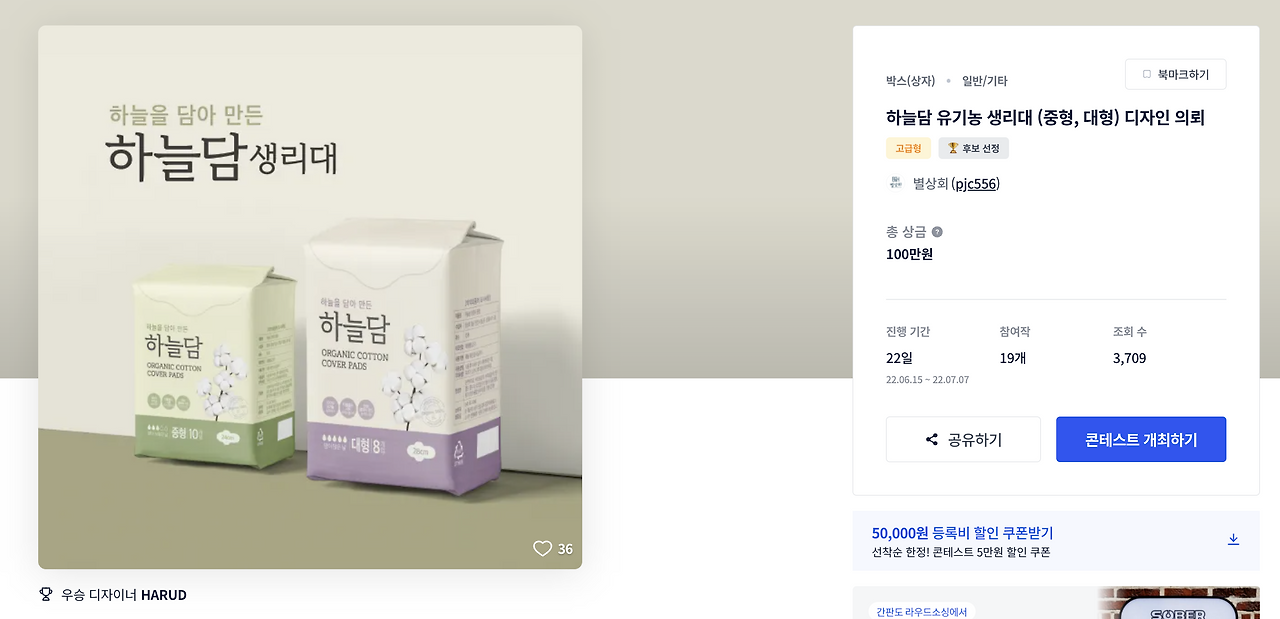Open the HARUD winning designer name
Image resolution: width=1280 pixels, height=619 pixels.
pos(164,593)
